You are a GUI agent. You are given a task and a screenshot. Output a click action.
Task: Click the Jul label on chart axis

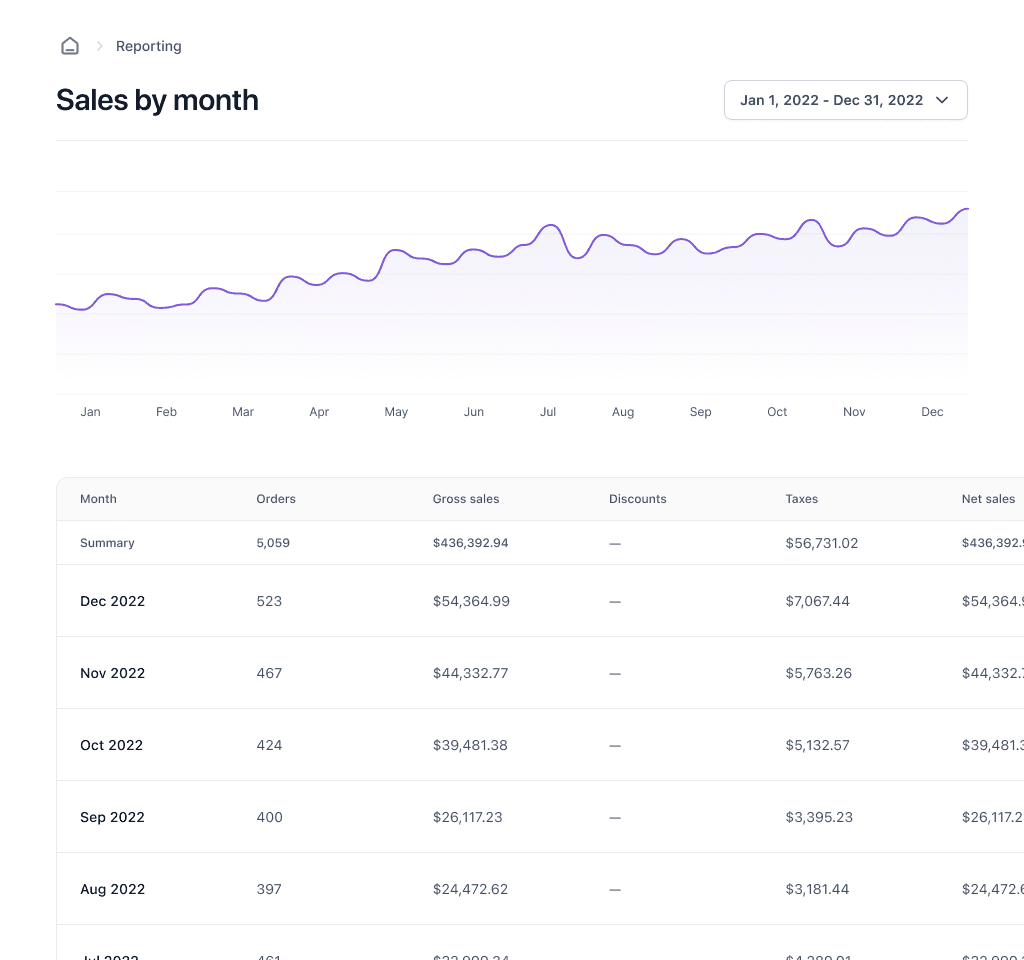[x=548, y=411]
